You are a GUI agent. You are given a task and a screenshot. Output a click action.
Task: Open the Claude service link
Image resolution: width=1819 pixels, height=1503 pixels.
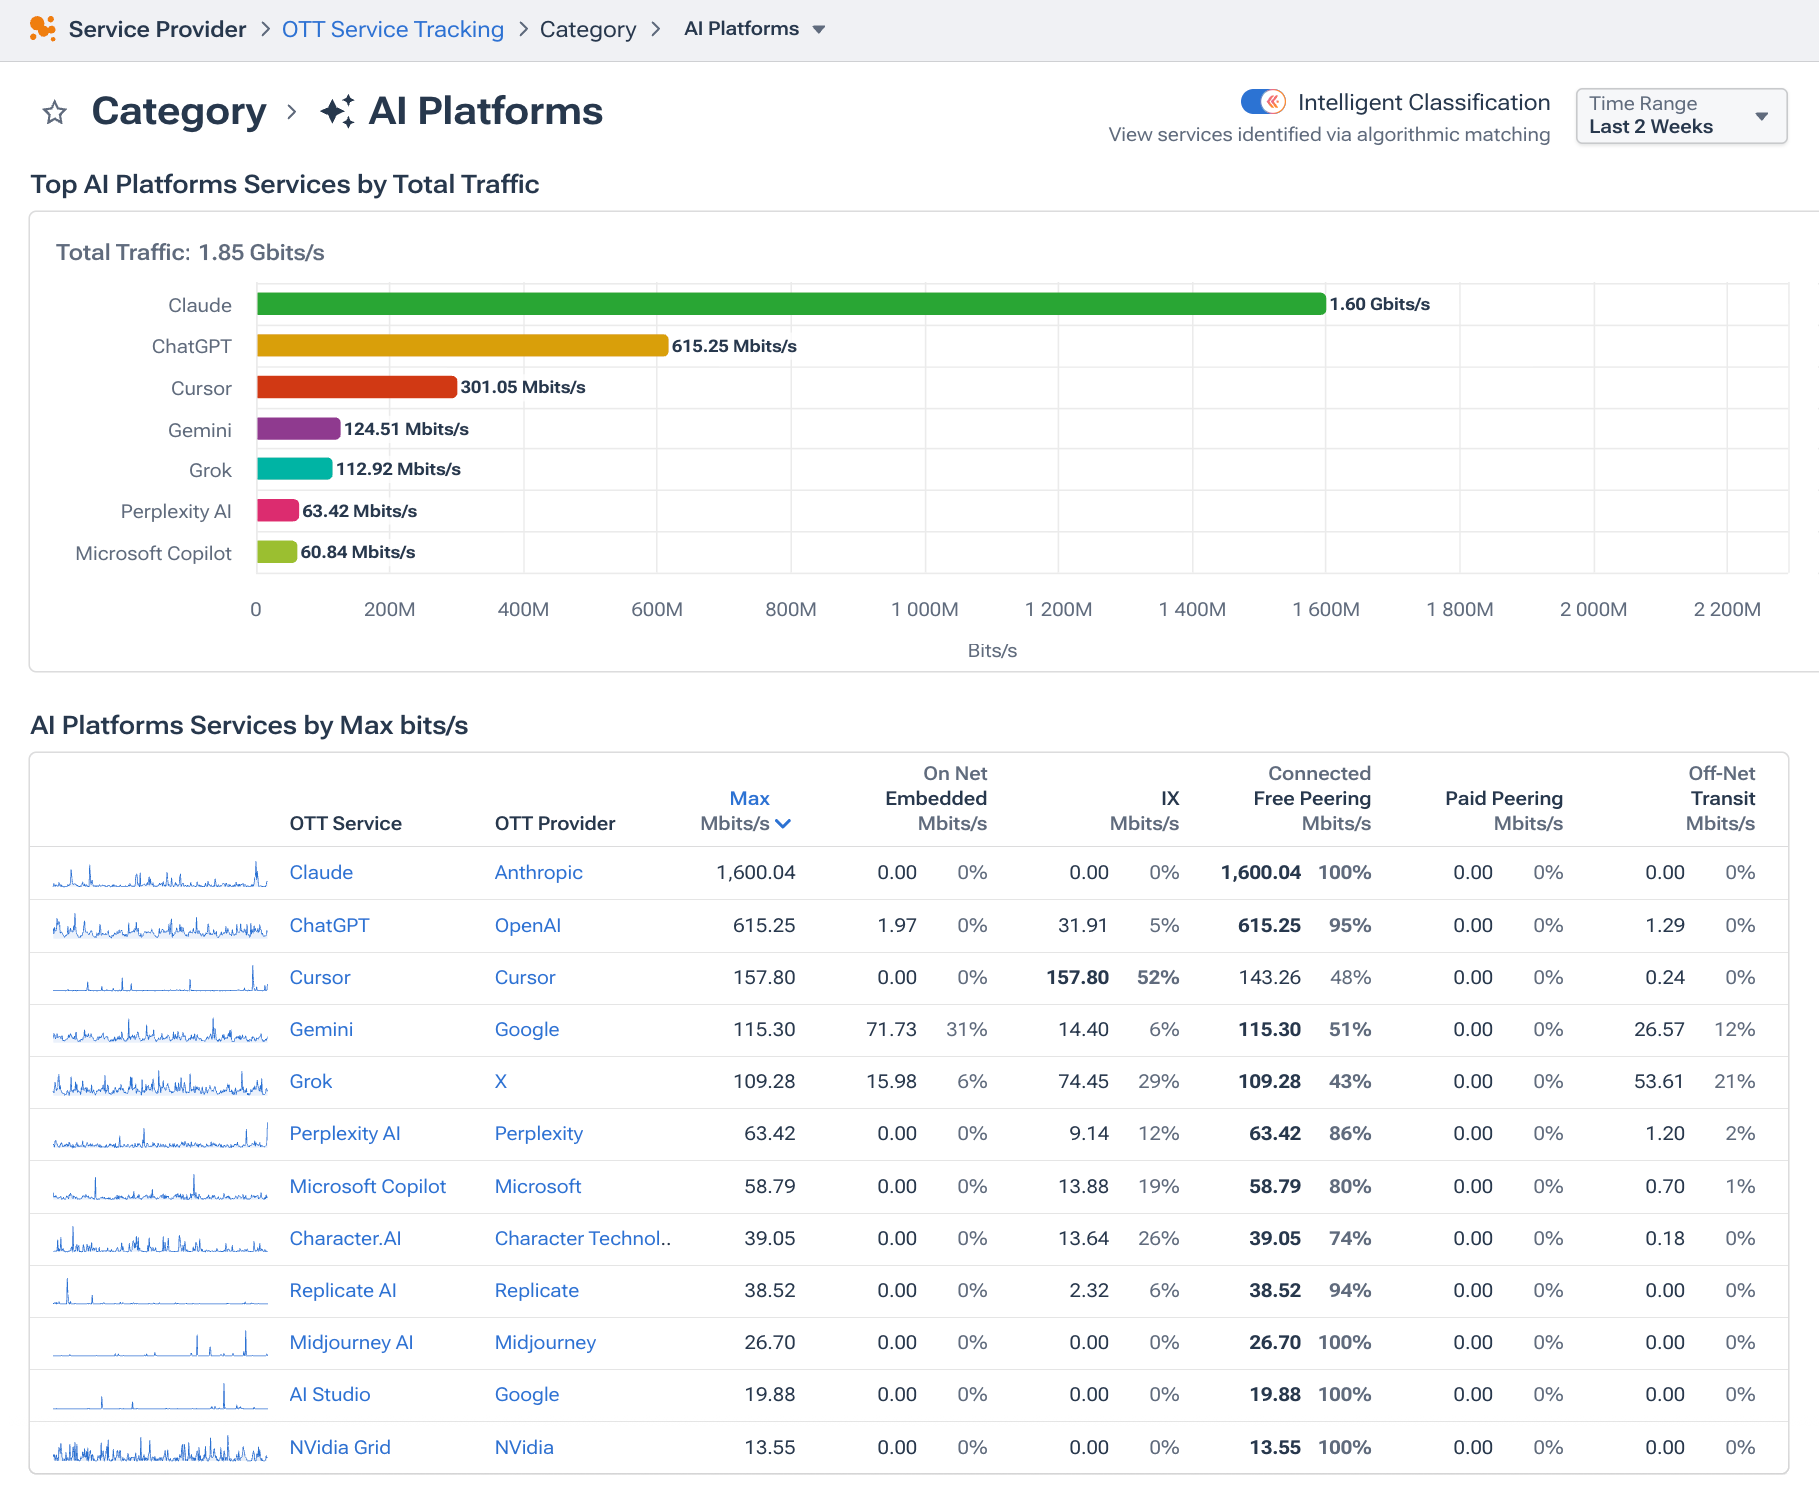(321, 872)
